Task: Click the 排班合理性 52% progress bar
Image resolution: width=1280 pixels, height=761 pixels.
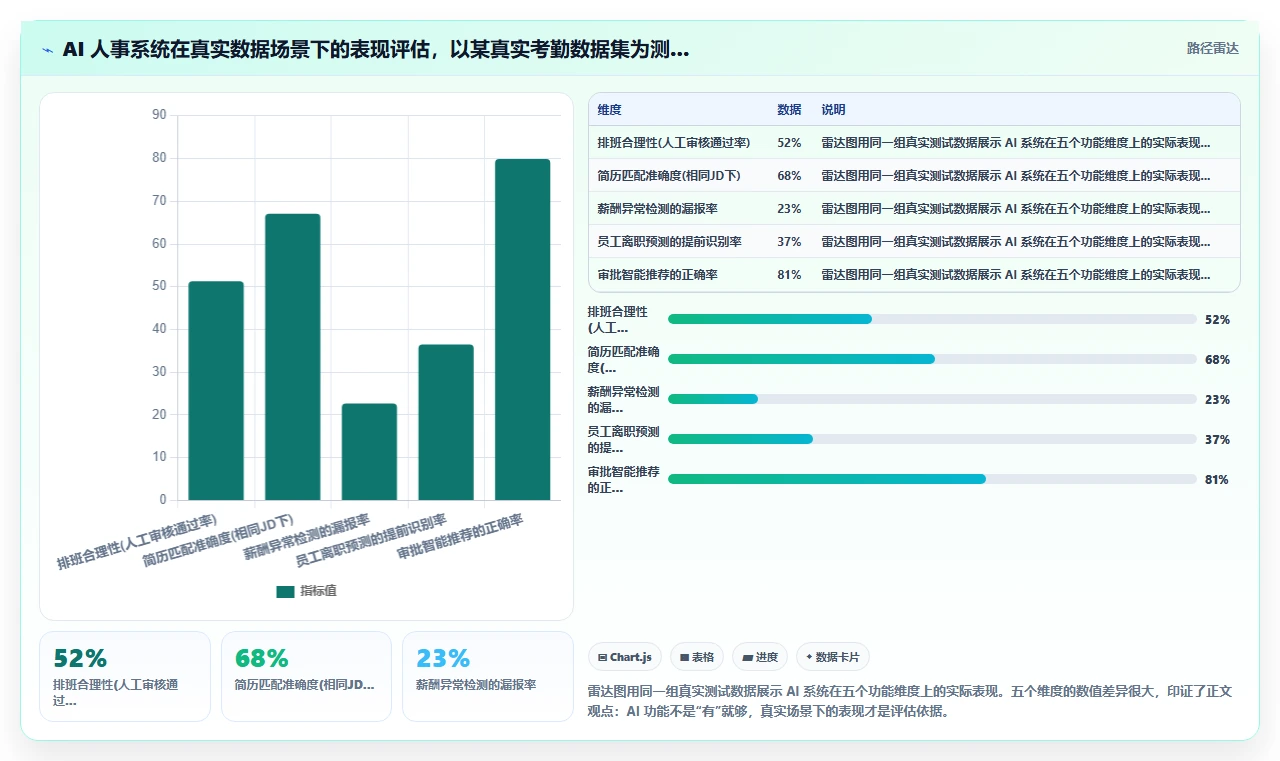Action: [x=932, y=319]
